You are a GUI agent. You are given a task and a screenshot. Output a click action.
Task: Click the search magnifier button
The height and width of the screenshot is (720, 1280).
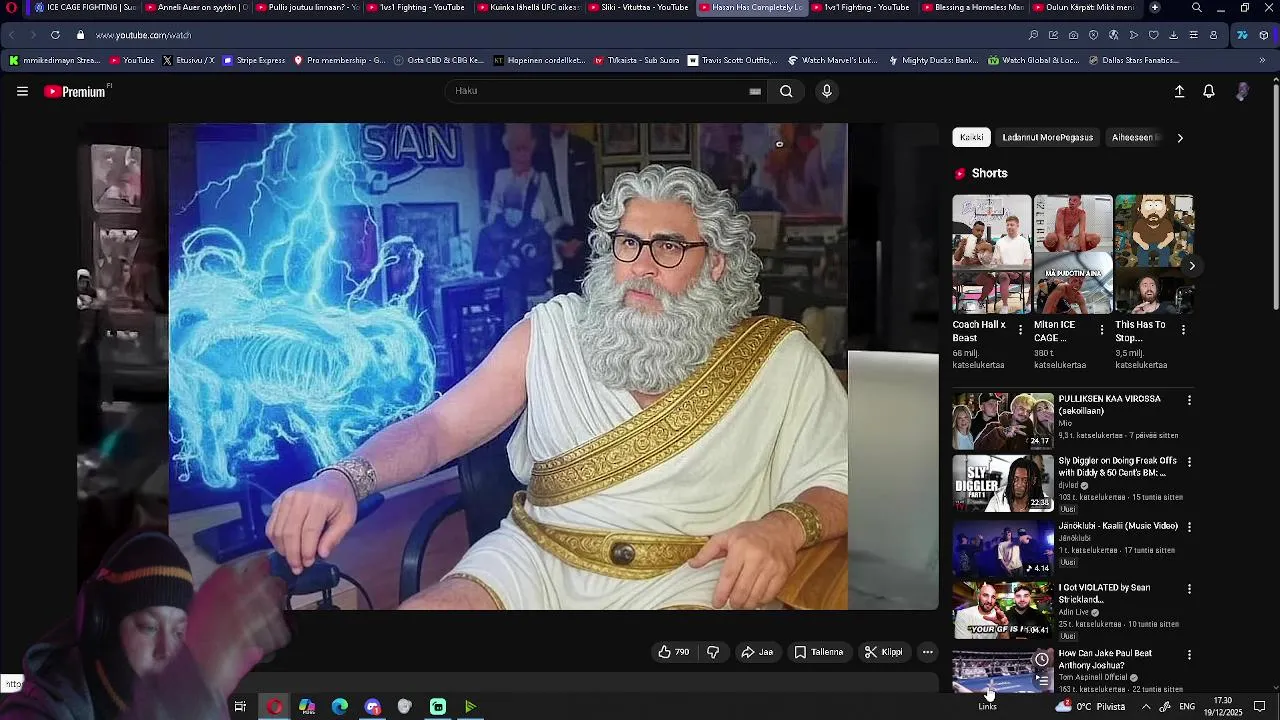[x=786, y=91]
